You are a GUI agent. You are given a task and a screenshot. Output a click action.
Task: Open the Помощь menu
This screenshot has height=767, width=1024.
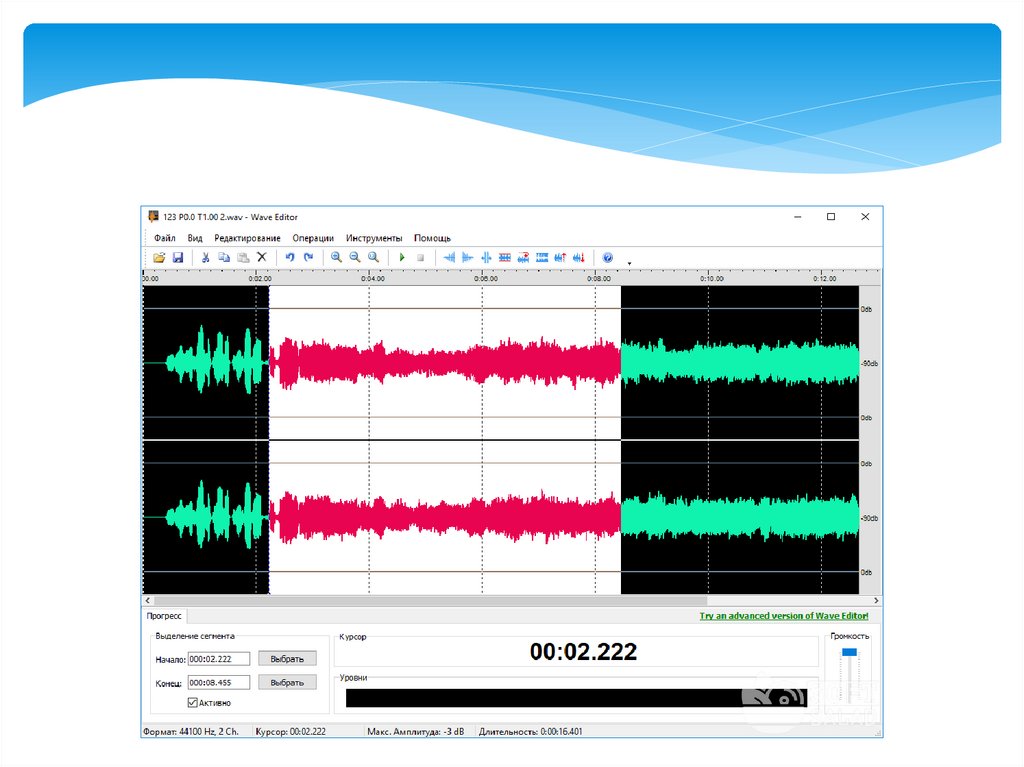coord(432,238)
